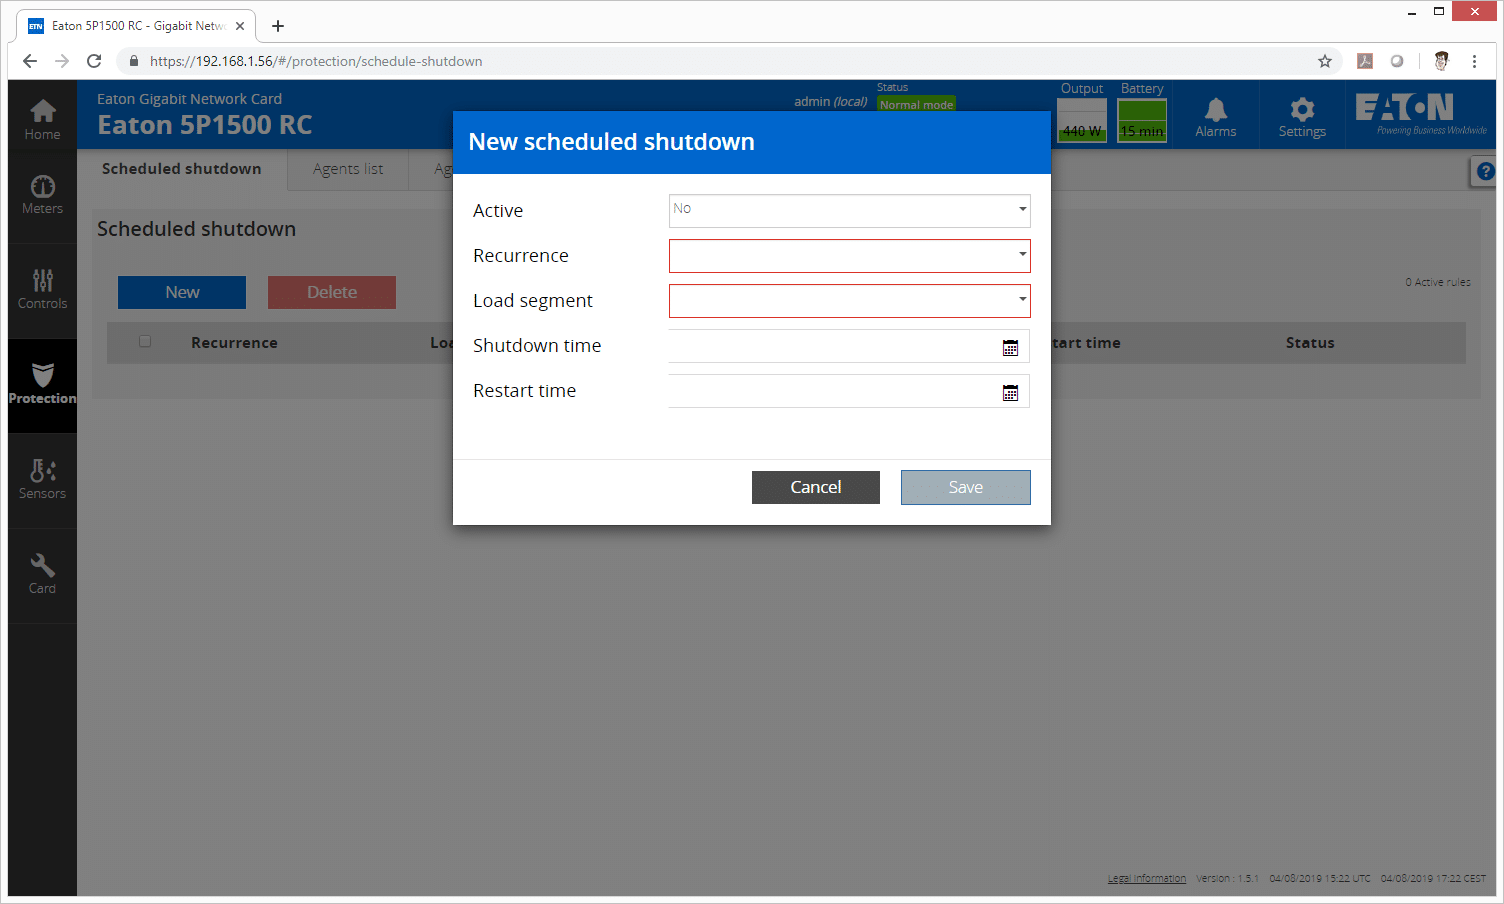Expand the Recurrence dropdown

click(849, 256)
